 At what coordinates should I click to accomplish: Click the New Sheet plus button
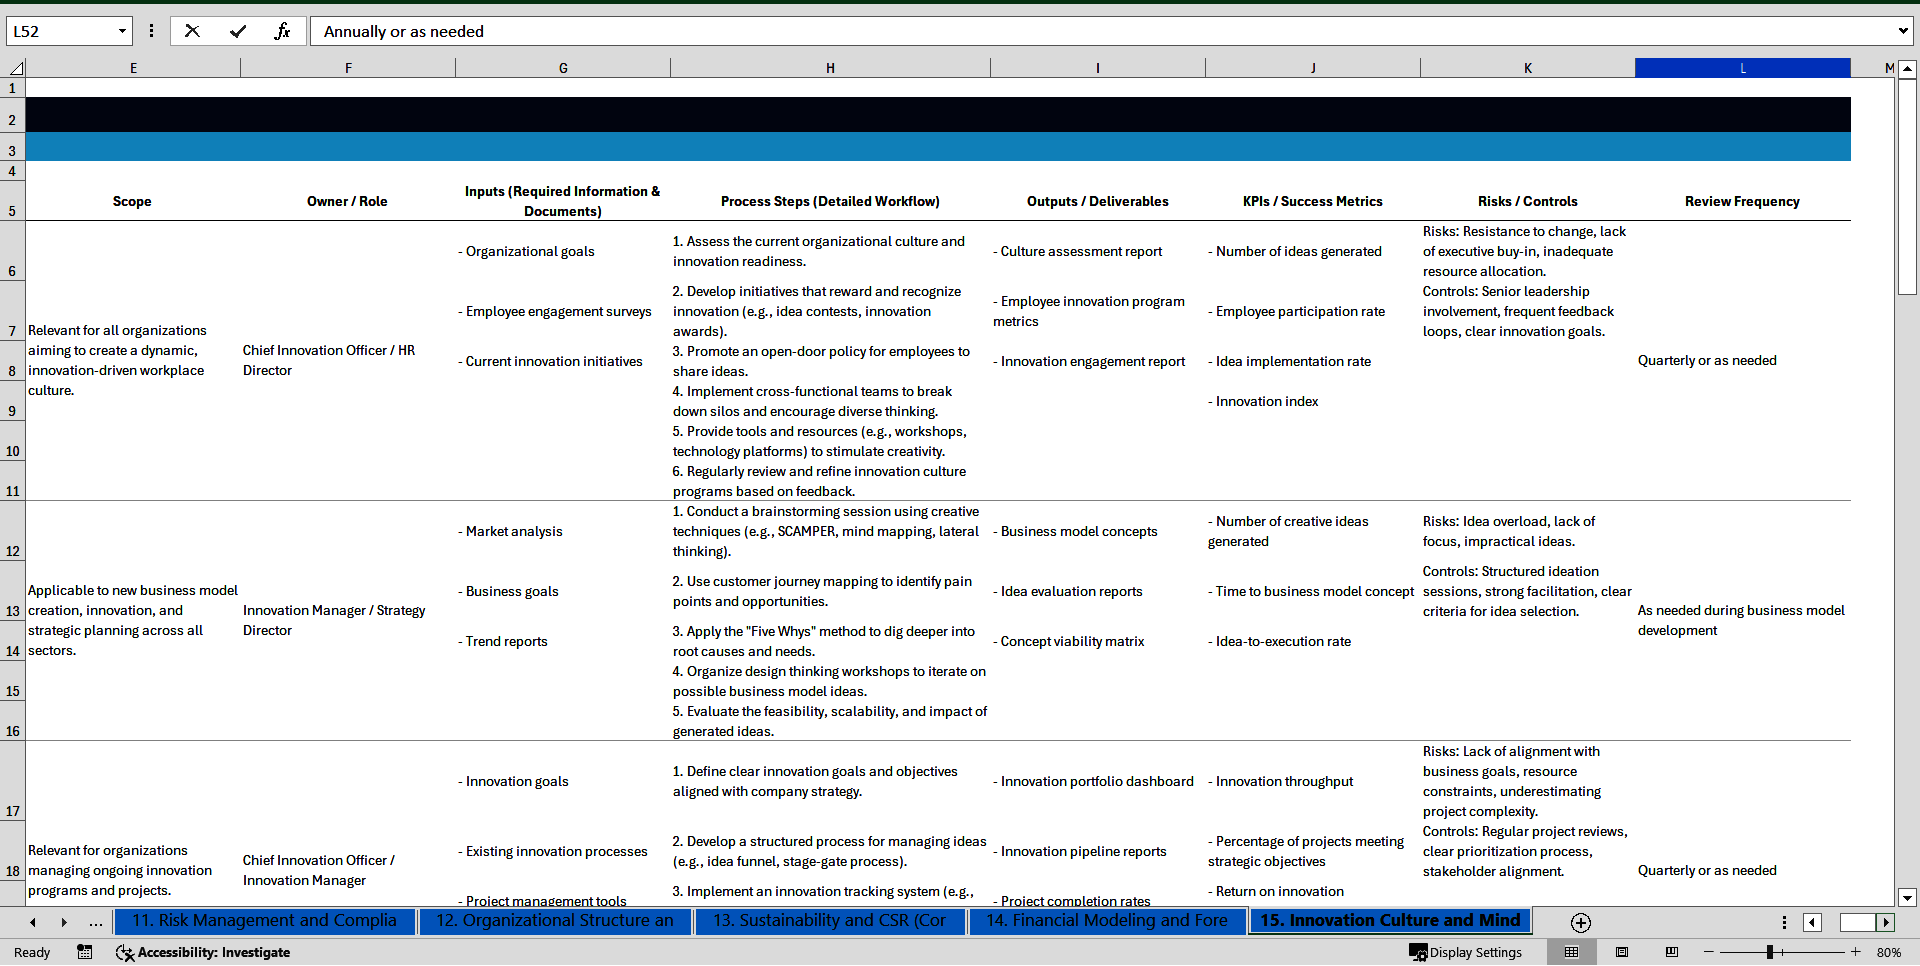[1580, 922]
